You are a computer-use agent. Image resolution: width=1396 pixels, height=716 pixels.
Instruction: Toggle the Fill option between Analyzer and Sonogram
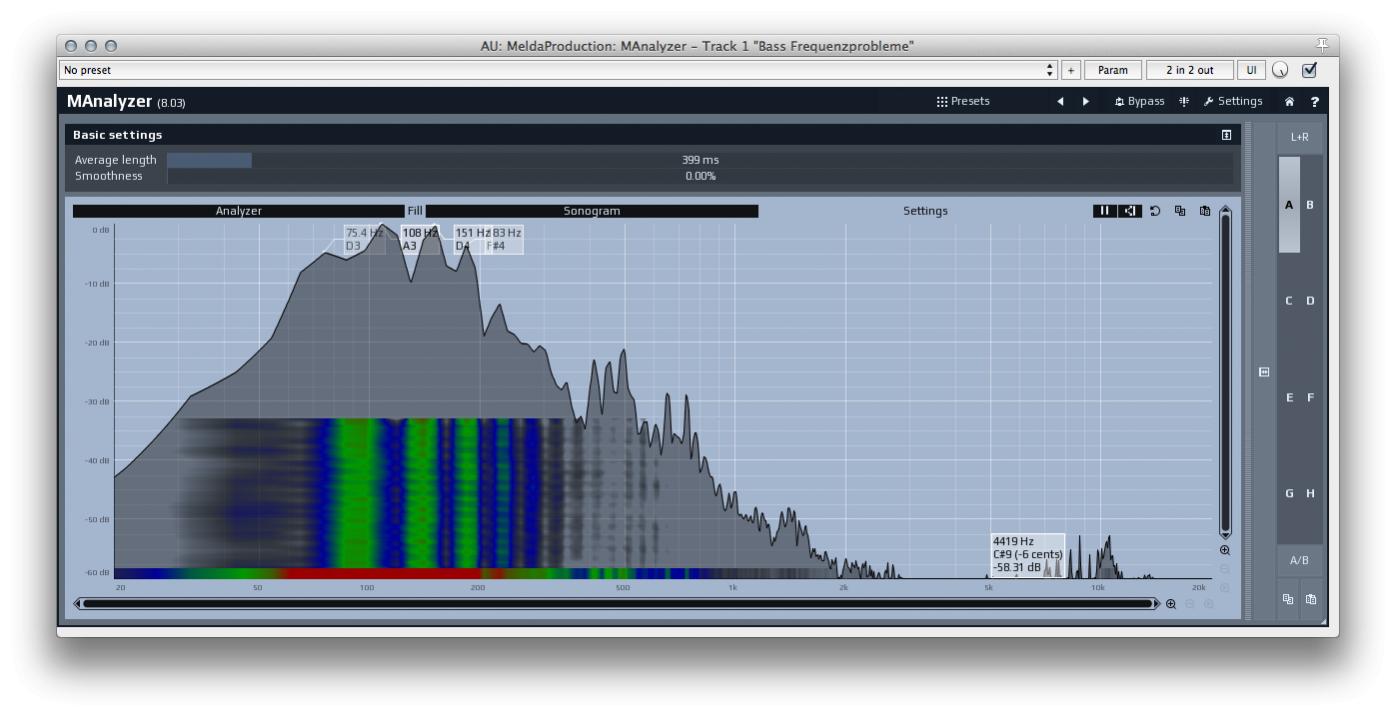tap(415, 211)
